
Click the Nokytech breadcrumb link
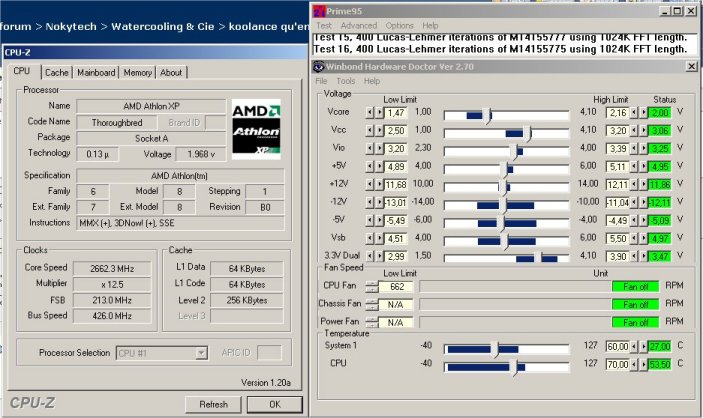[x=71, y=26]
